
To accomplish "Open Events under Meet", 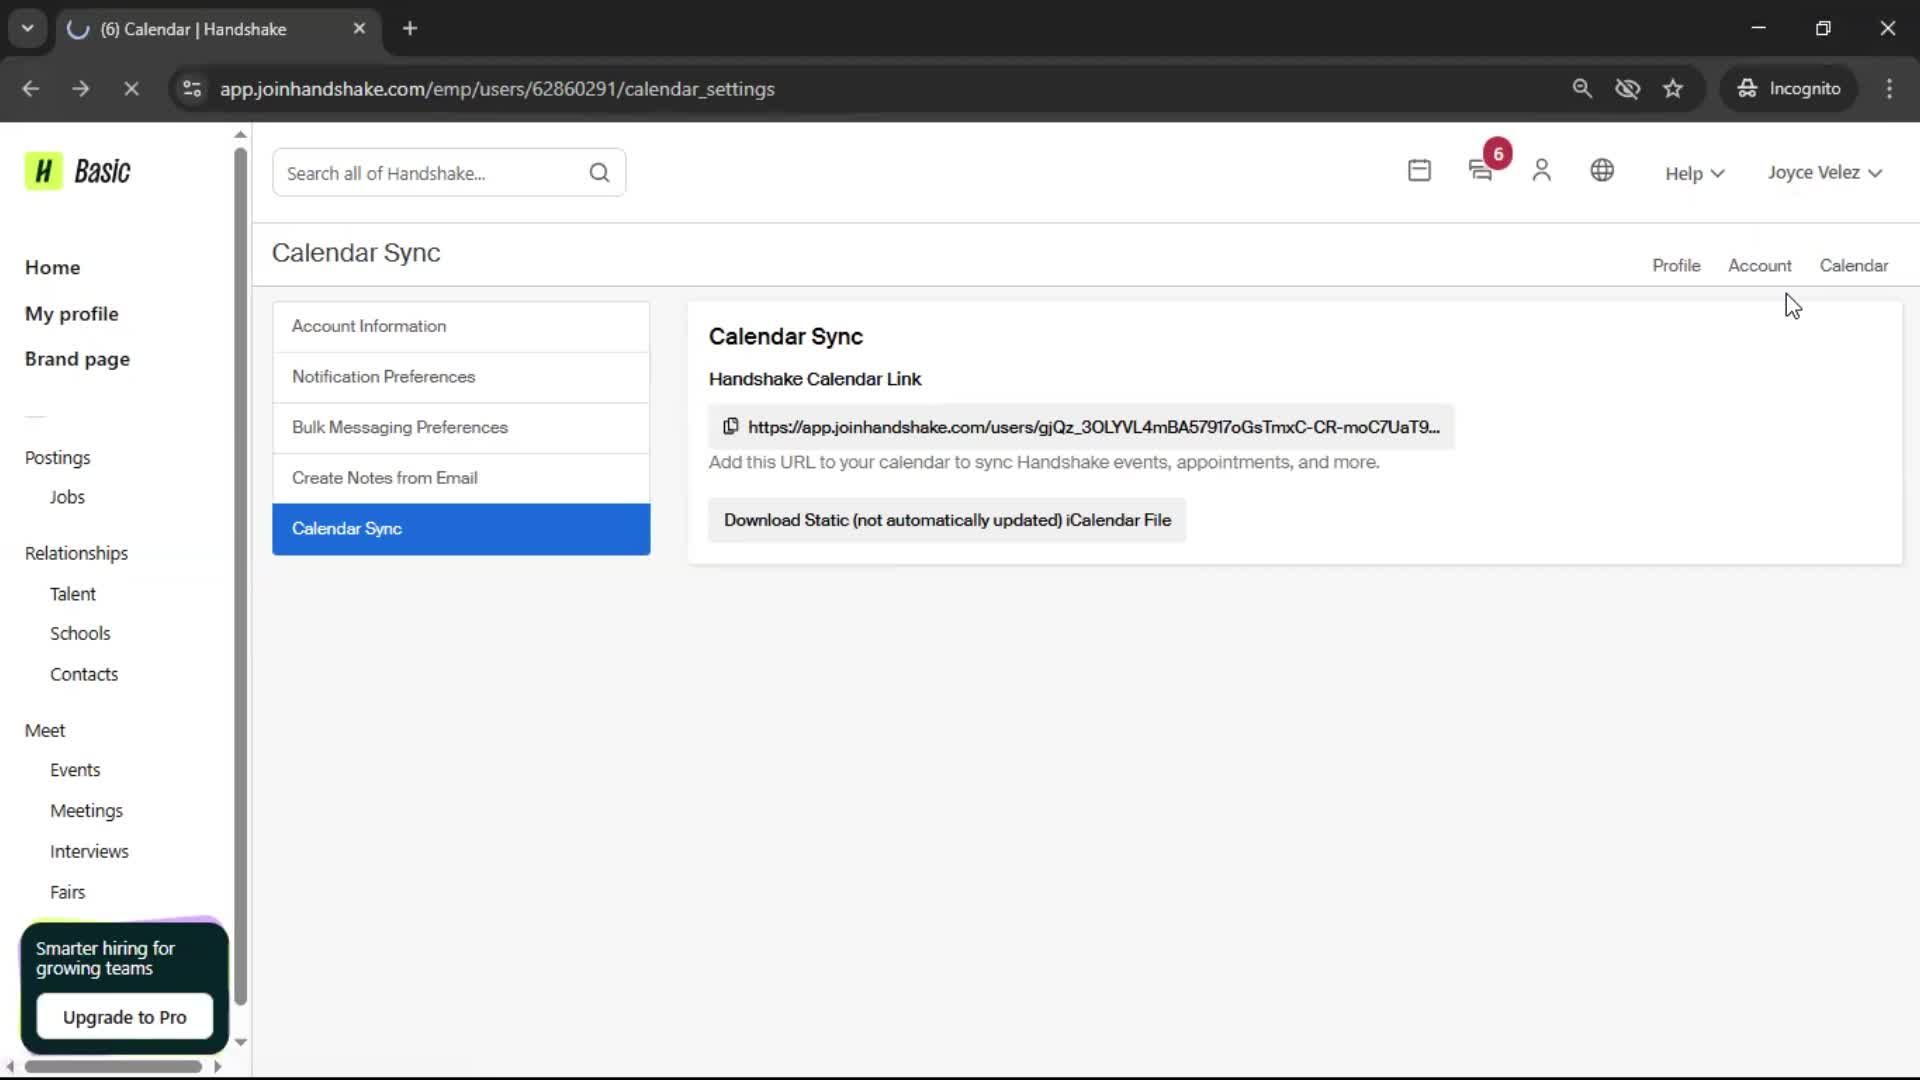I will [75, 770].
